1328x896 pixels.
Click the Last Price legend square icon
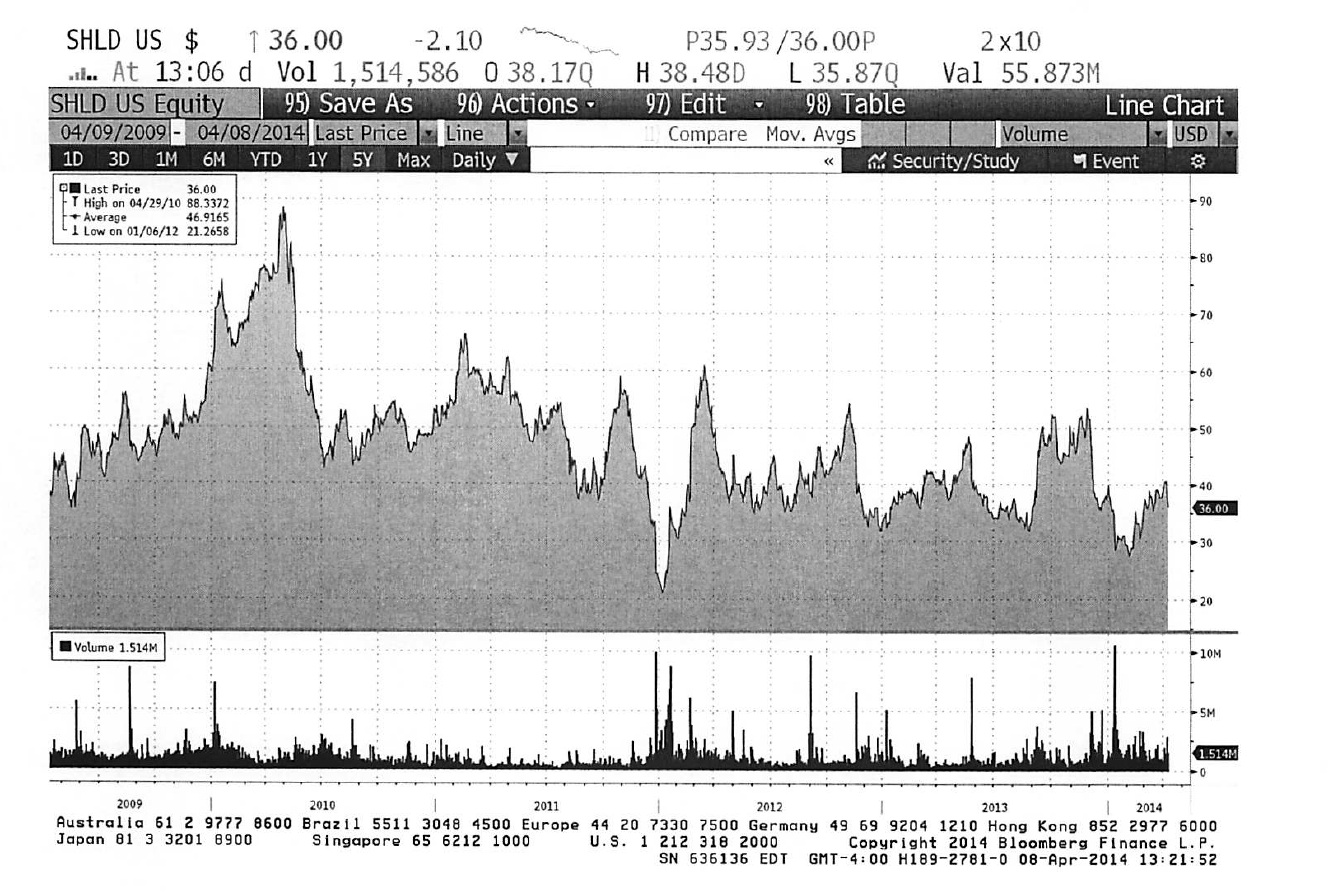(75, 189)
